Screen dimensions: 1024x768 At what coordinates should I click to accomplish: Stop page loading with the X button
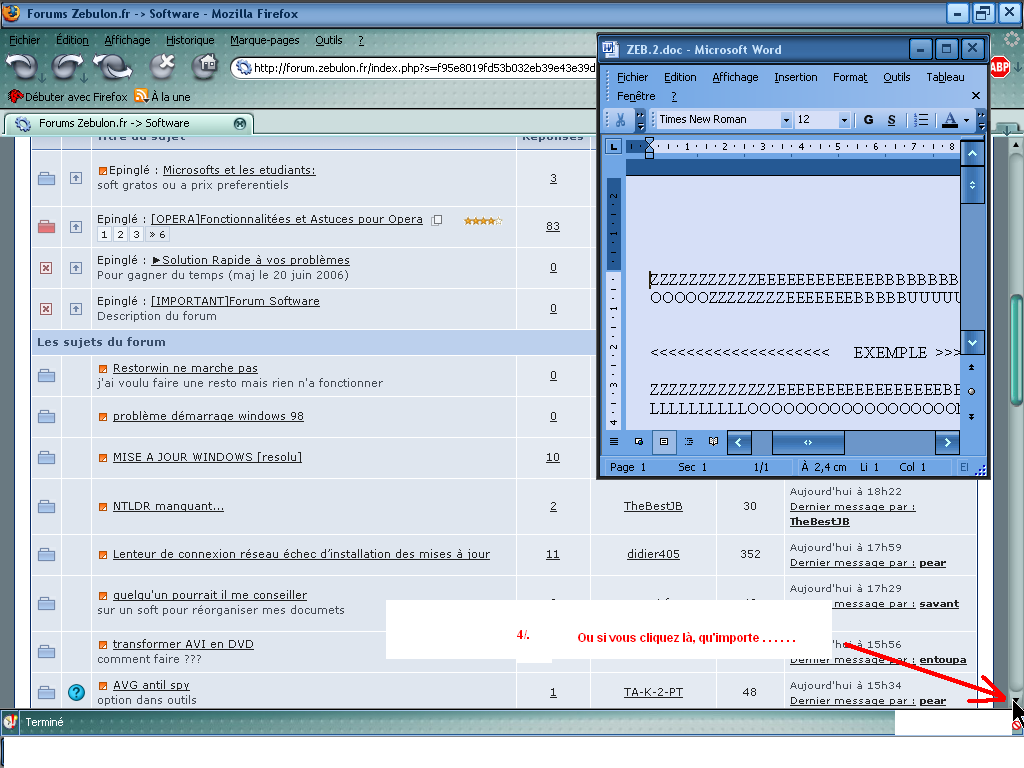coord(163,67)
